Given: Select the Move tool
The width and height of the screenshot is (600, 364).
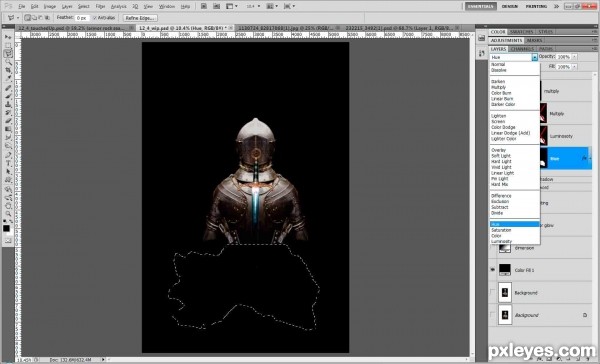Looking at the screenshot, I should click(8, 37).
